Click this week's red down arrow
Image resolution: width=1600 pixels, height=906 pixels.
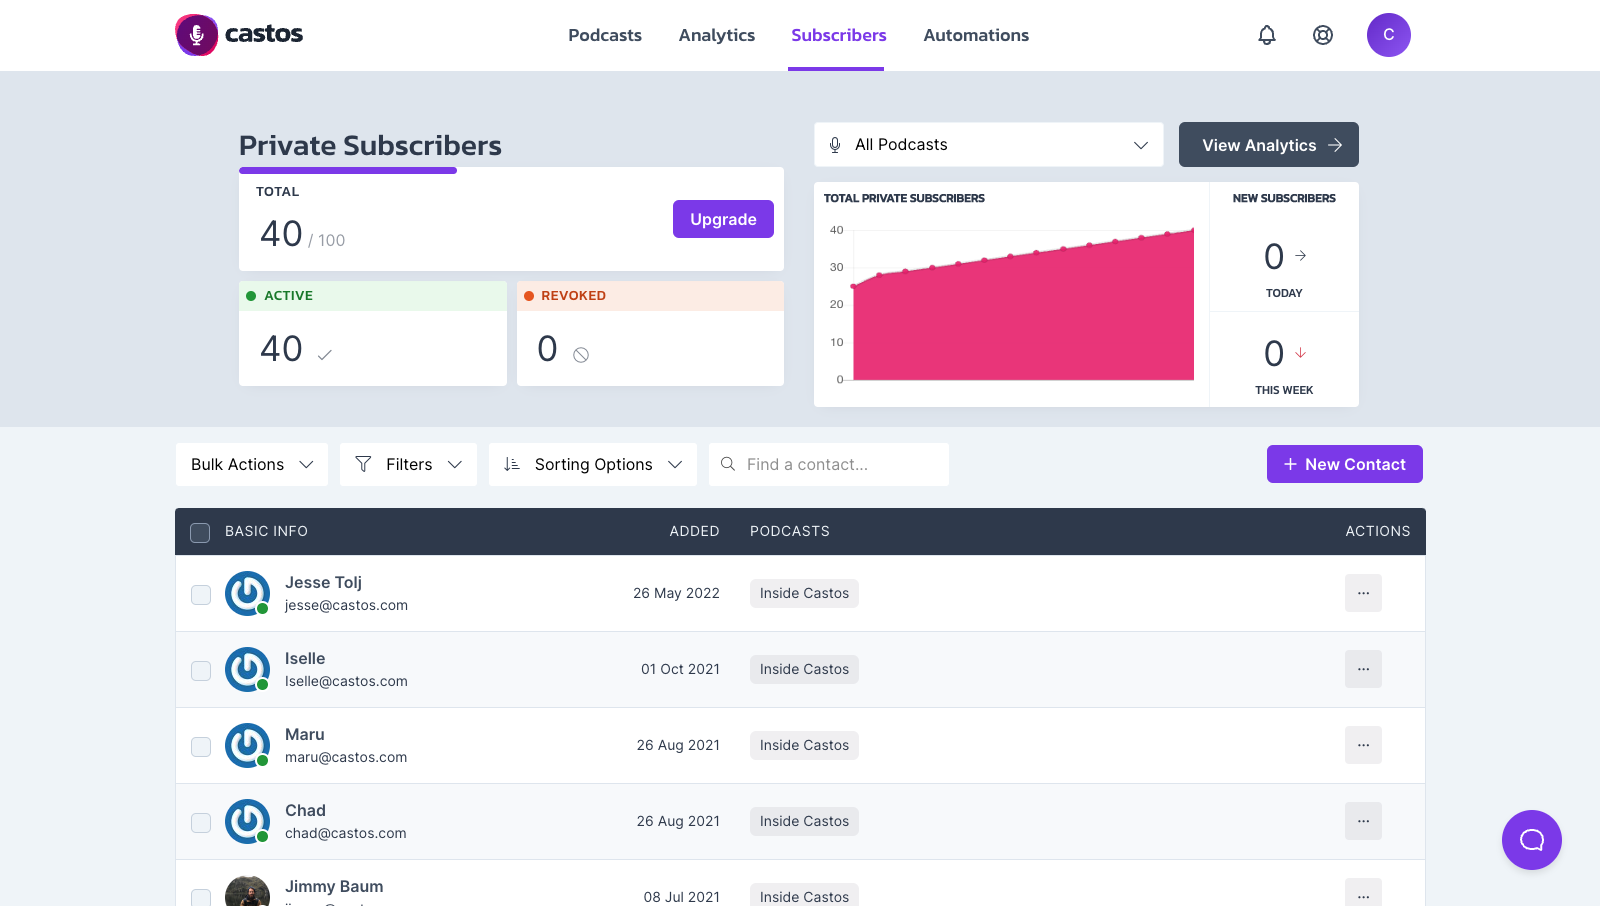pyautogui.click(x=1300, y=353)
